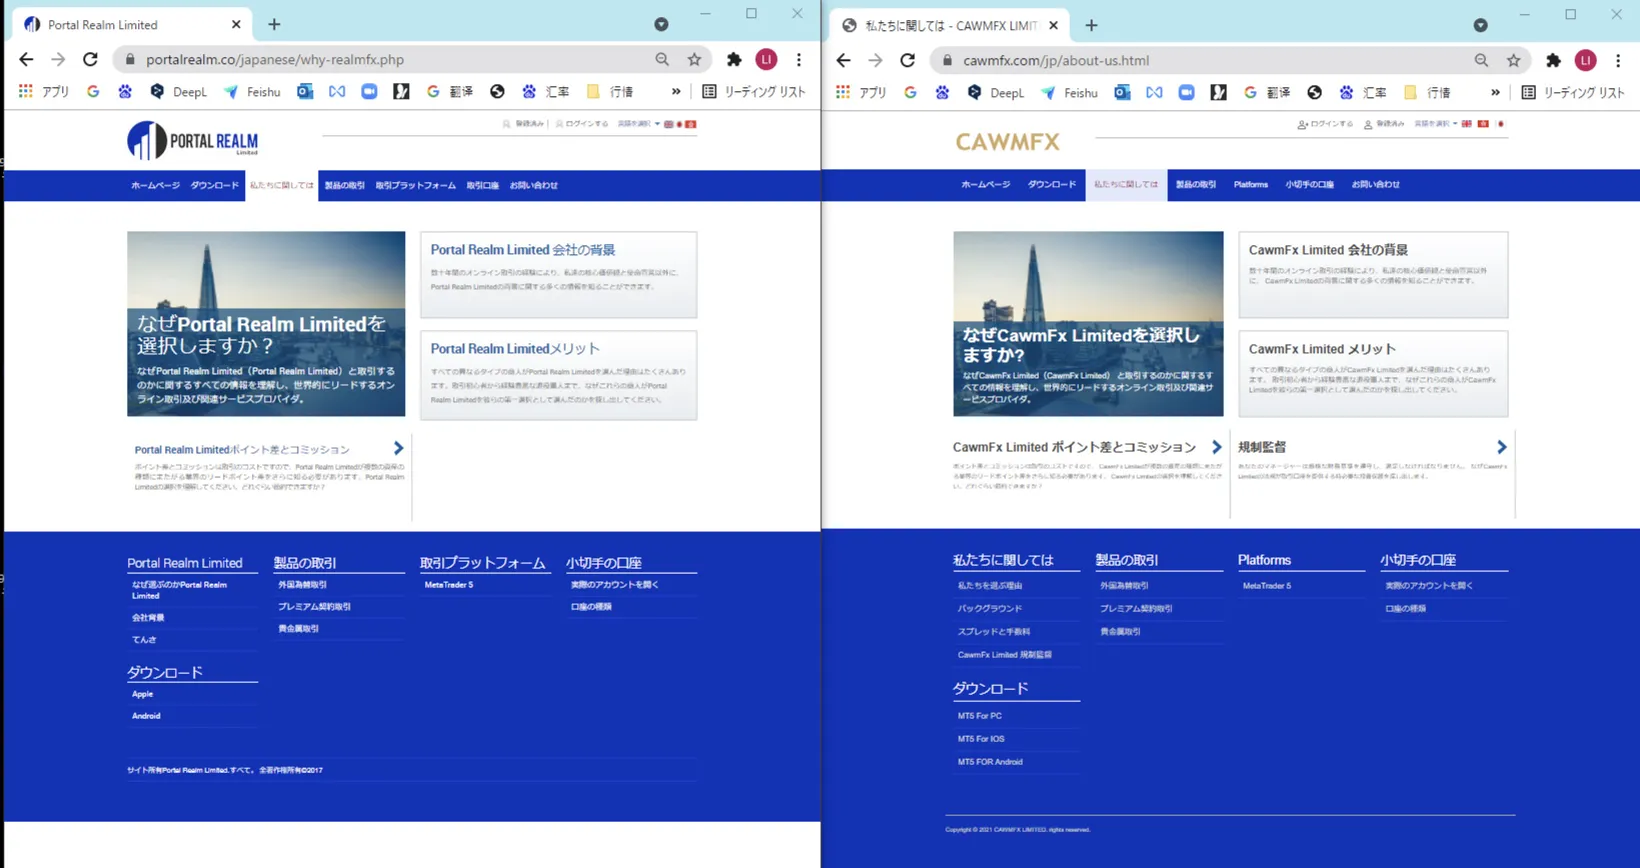Image resolution: width=1640 pixels, height=868 pixels.
Task: Open tab search dropdown in Portal Realm window
Action: (x=661, y=24)
